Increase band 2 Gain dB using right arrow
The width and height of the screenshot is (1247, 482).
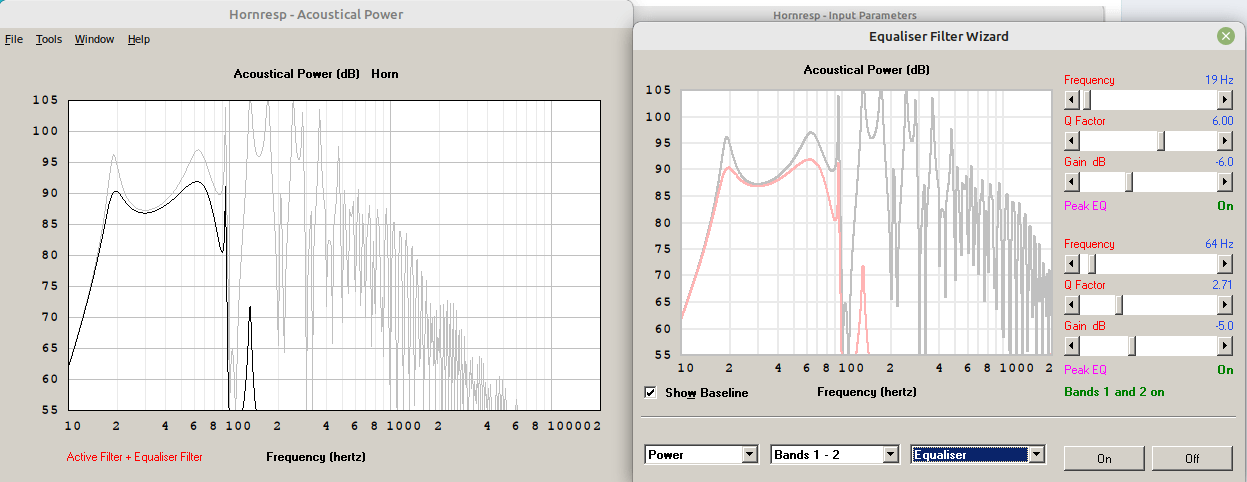pos(1224,345)
